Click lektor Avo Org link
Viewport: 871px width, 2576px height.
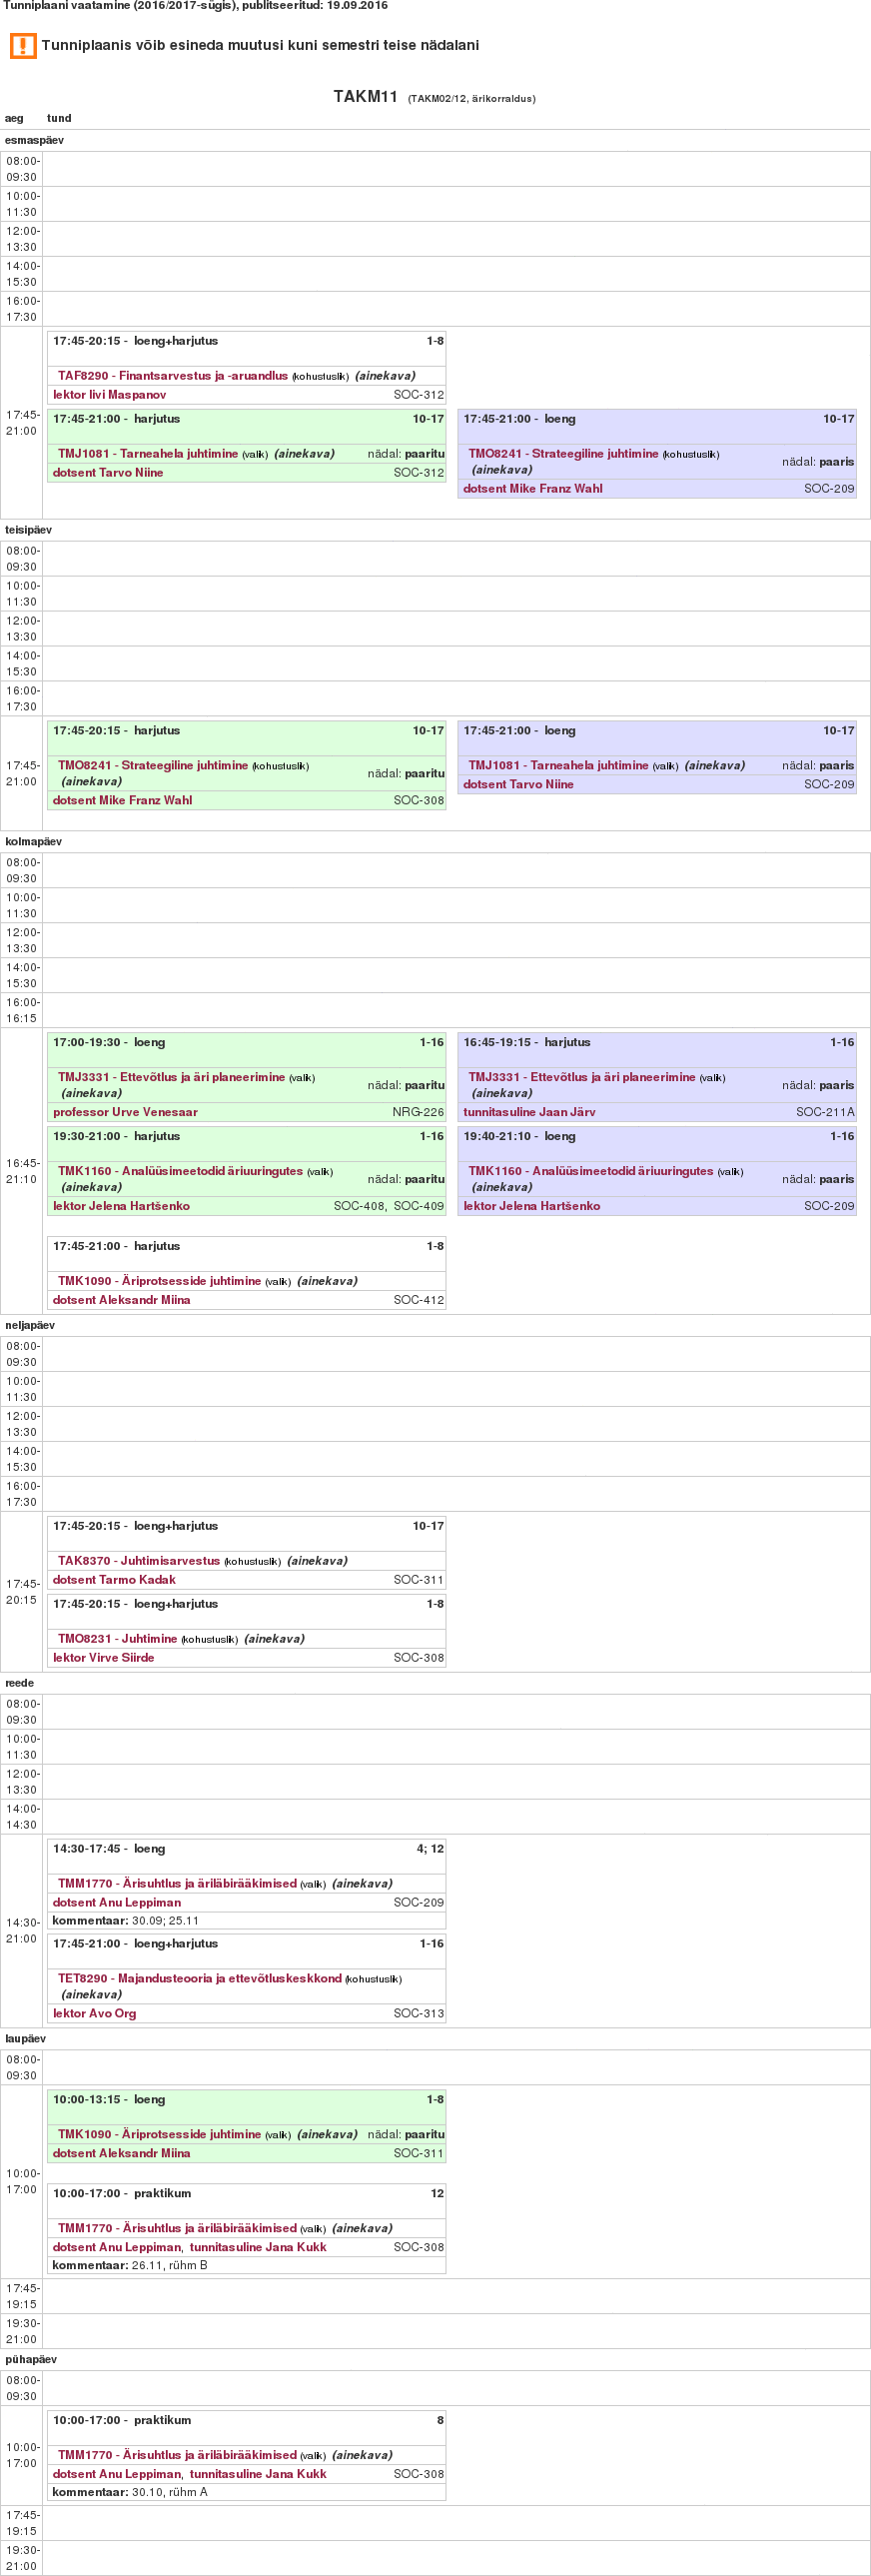(x=94, y=2013)
